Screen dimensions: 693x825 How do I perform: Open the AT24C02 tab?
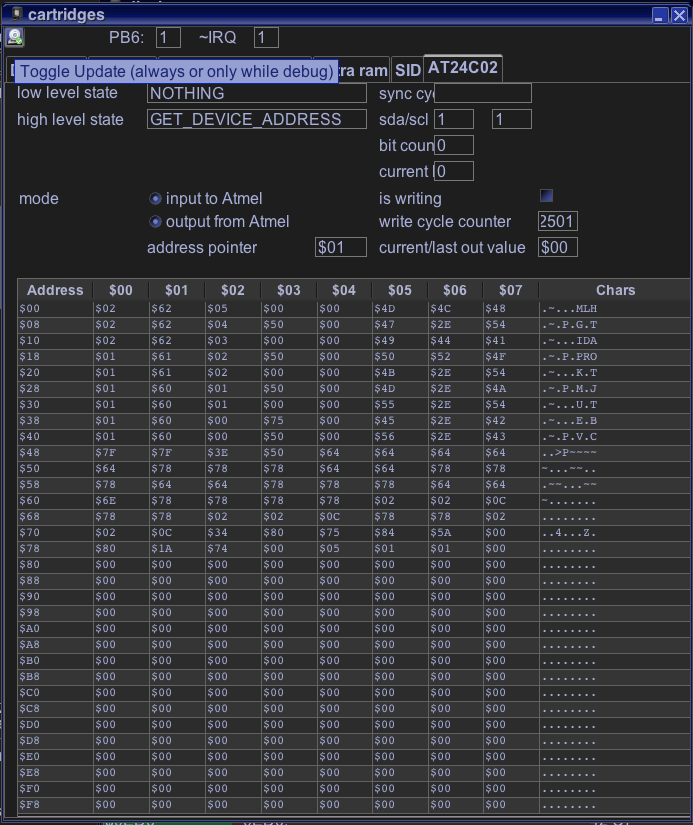(463, 68)
